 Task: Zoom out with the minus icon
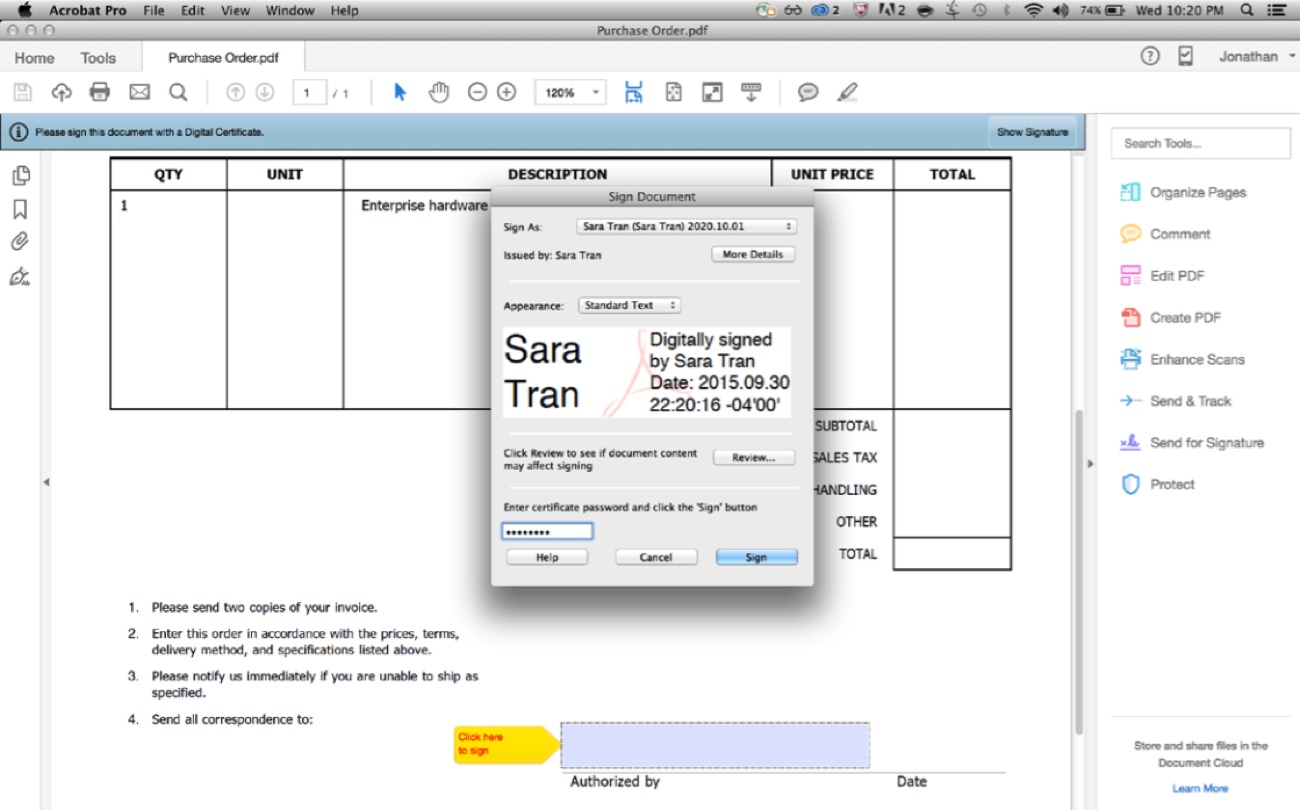477,93
